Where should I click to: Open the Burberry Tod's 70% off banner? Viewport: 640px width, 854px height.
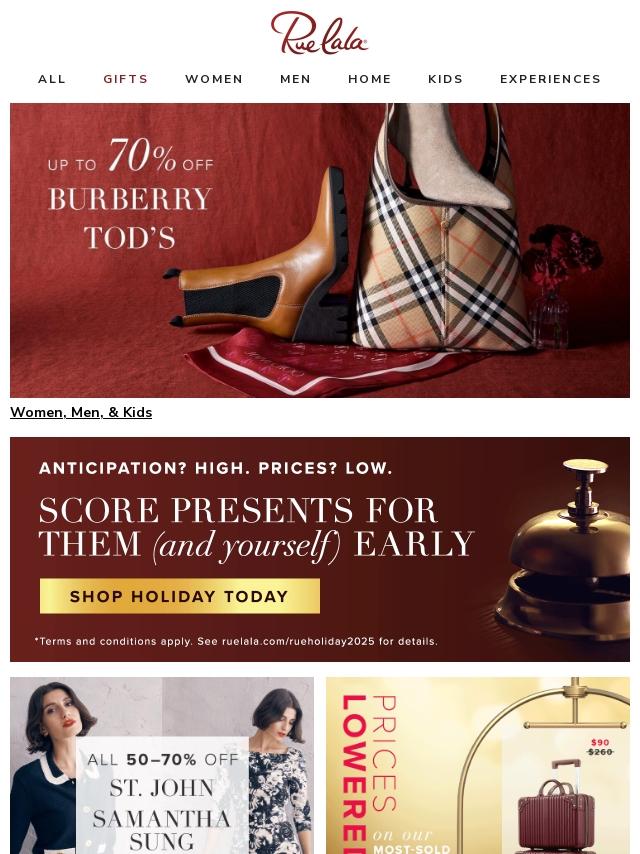pyautogui.click(x=320, y=250)
